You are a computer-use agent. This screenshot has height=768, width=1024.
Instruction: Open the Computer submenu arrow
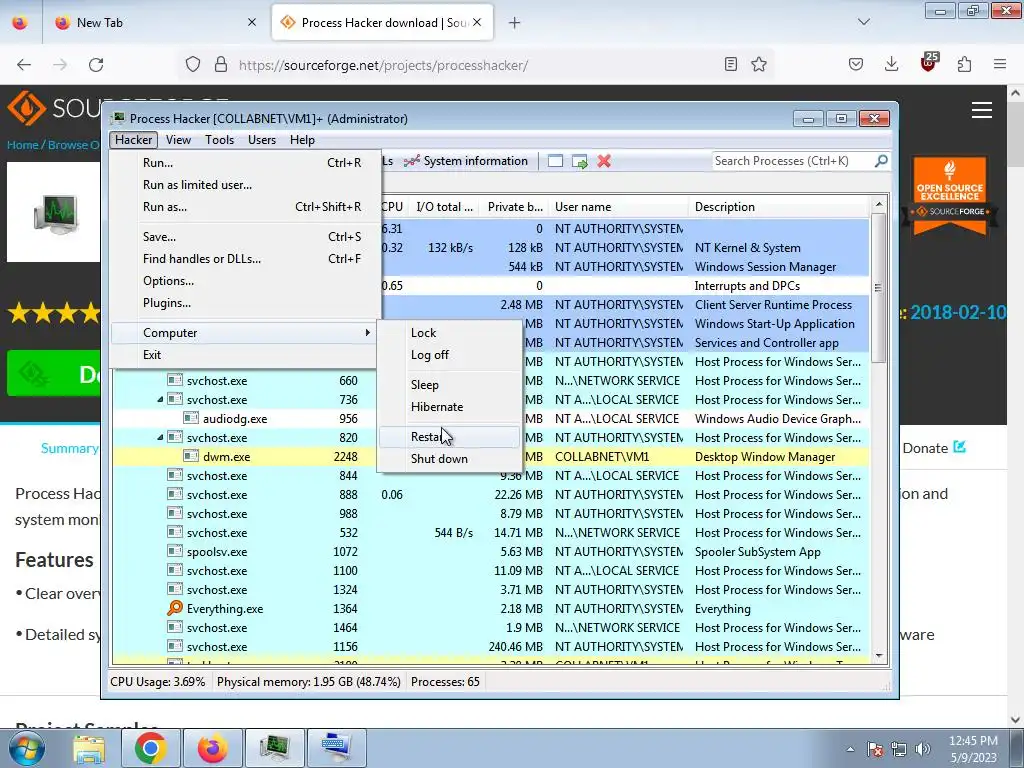[x=368, y=333]
